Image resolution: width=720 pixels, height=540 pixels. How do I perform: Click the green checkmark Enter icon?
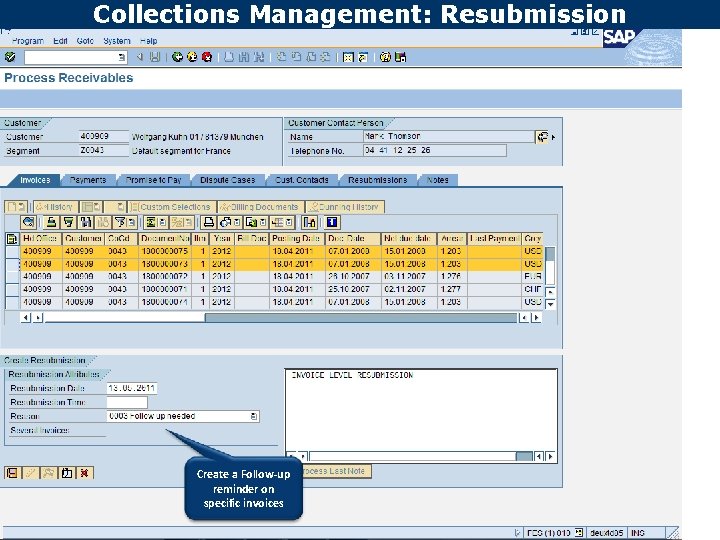click(x=10, y=57)
